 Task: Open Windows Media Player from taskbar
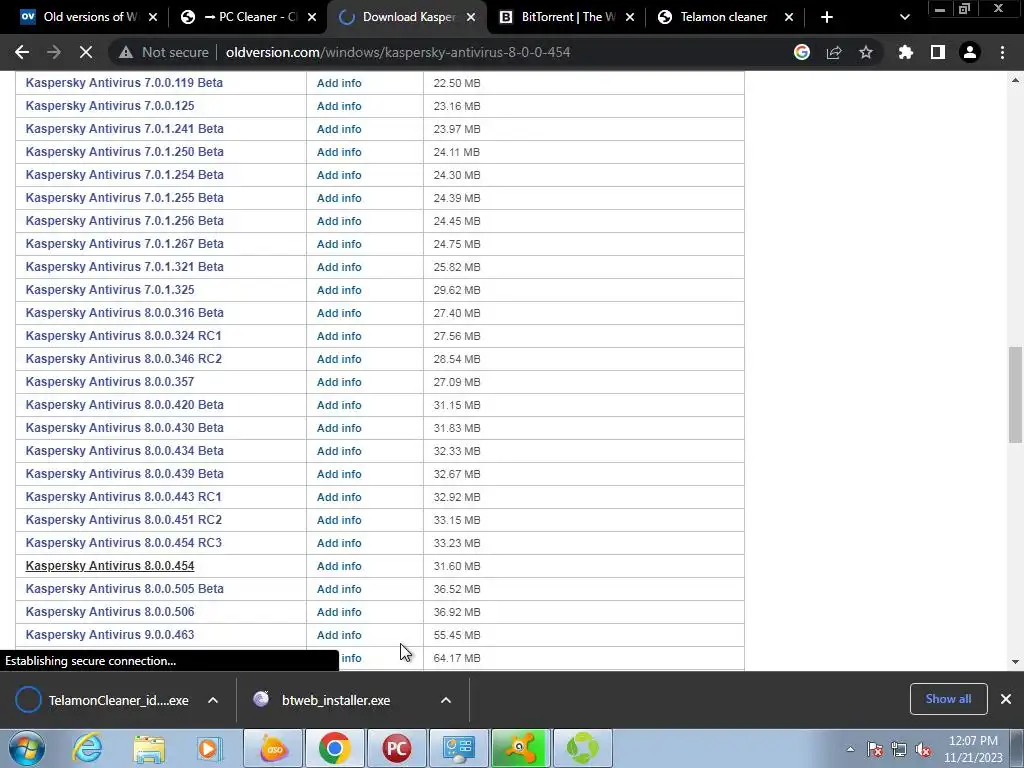coord(210,748)
